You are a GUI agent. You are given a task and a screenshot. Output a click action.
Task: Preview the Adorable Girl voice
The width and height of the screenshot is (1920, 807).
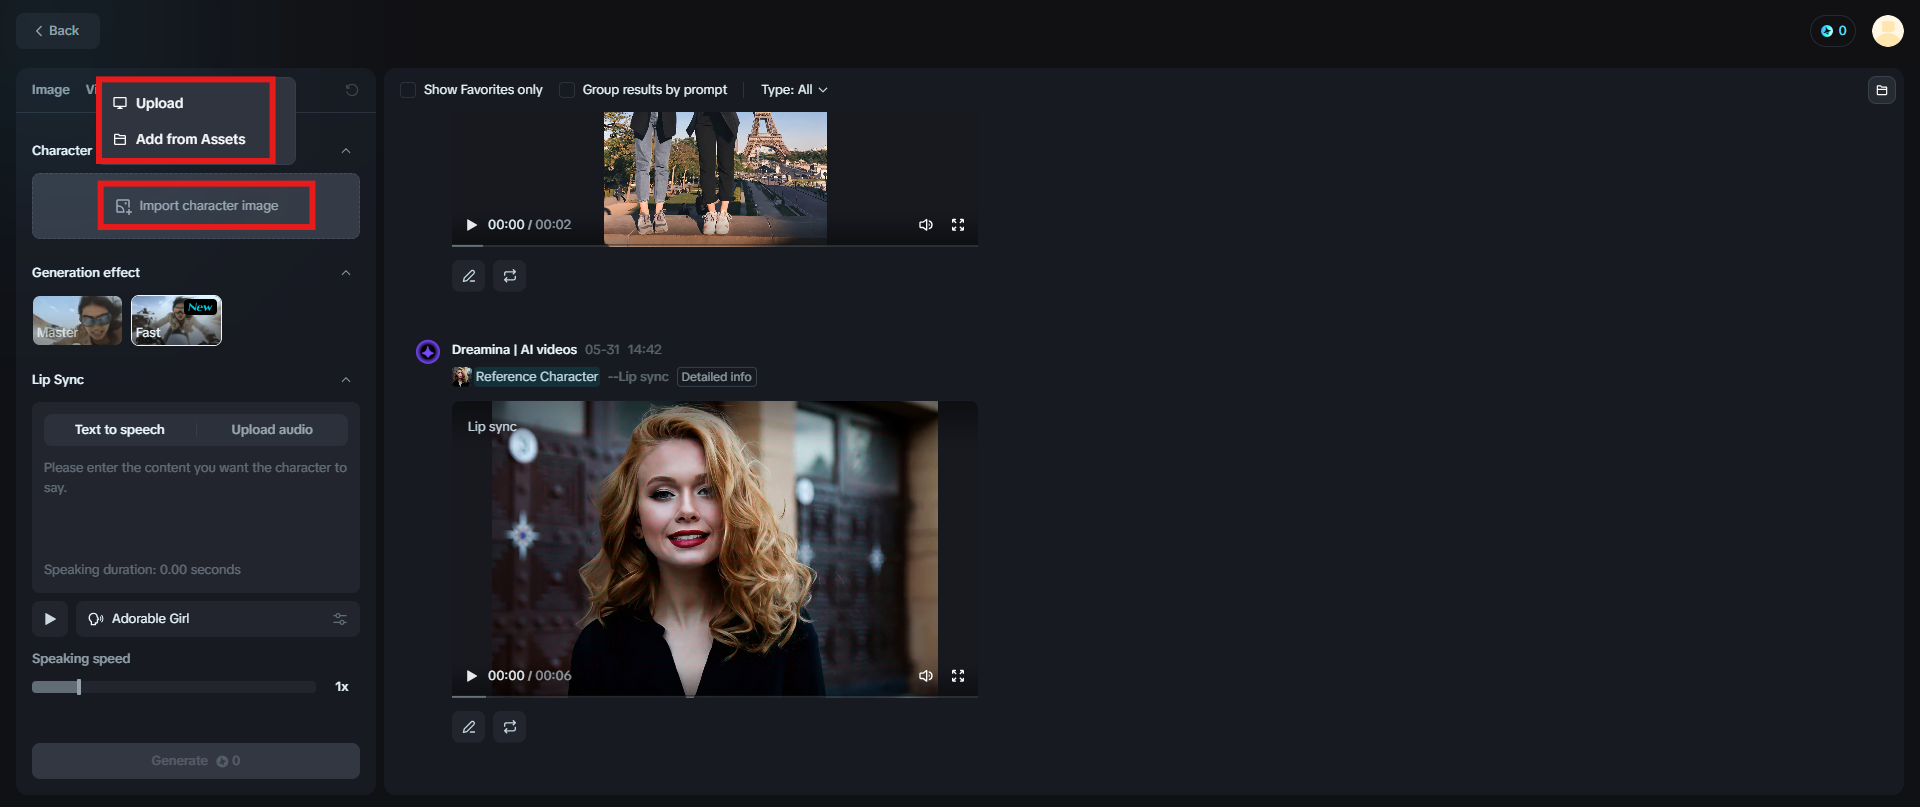(x=50, y=619)
